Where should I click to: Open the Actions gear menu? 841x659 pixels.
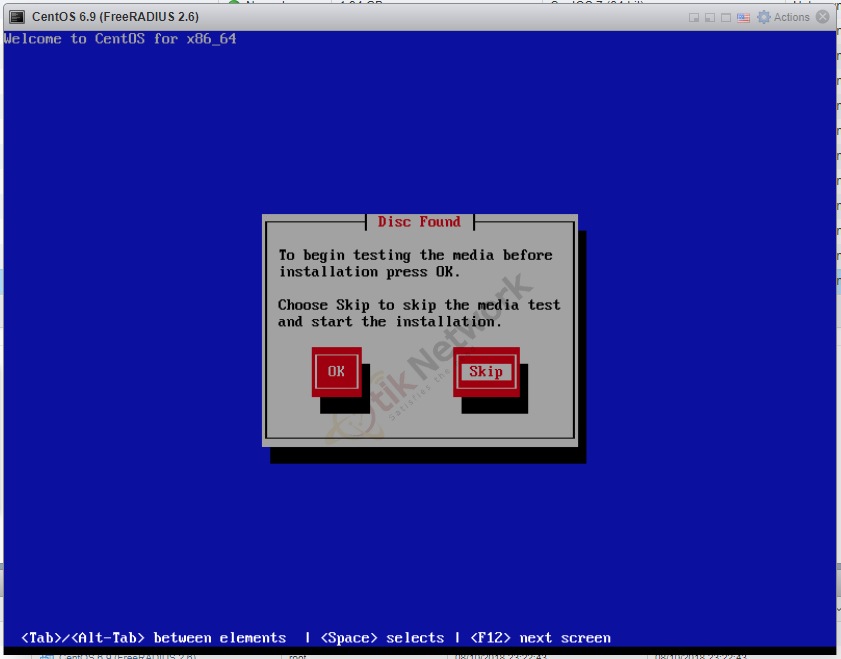coord(783,17)
